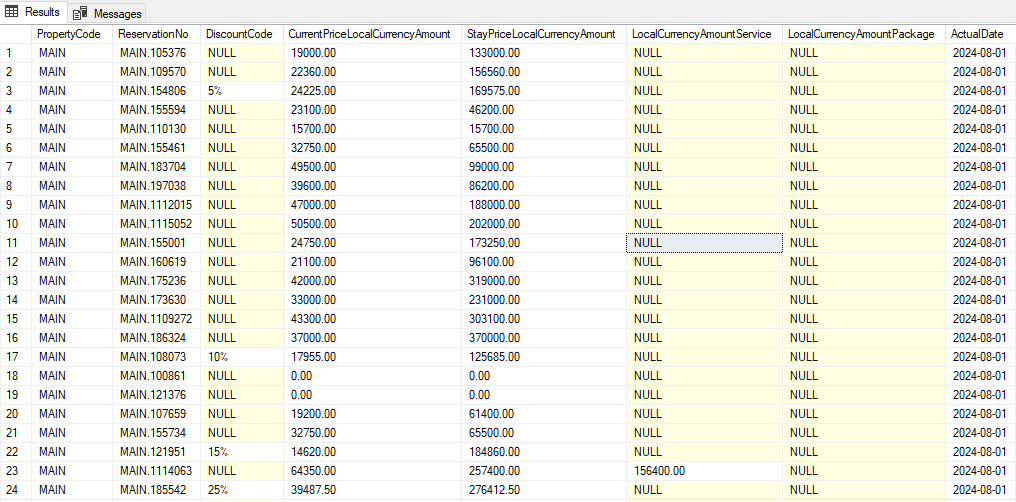Select the Results tab label

(x=43, y=13)
